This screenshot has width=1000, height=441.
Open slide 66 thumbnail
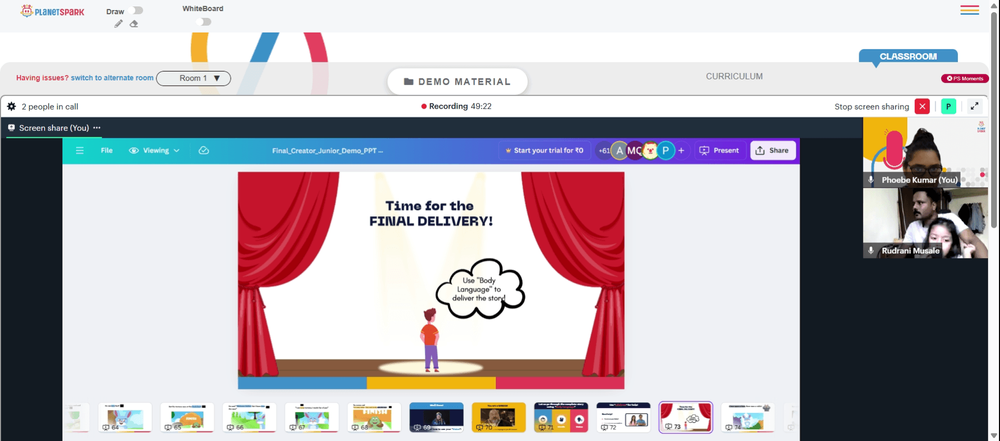pos(249,417)
